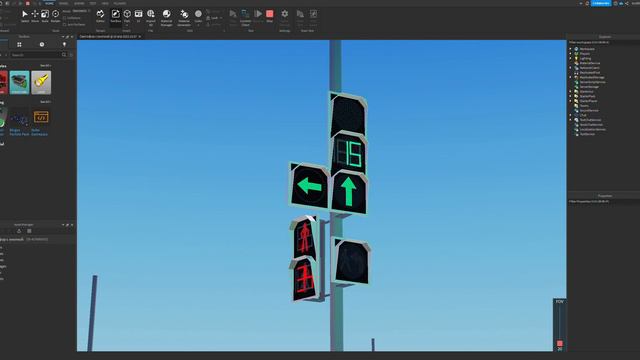The image size is (640, 360).
Task: Insert a Part from ribbon
Action: tap(127, 14)
